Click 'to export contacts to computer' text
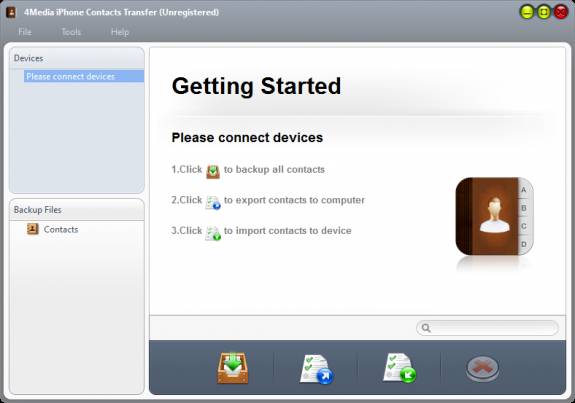This screenshot has height=403, width=575. (294, 200)
